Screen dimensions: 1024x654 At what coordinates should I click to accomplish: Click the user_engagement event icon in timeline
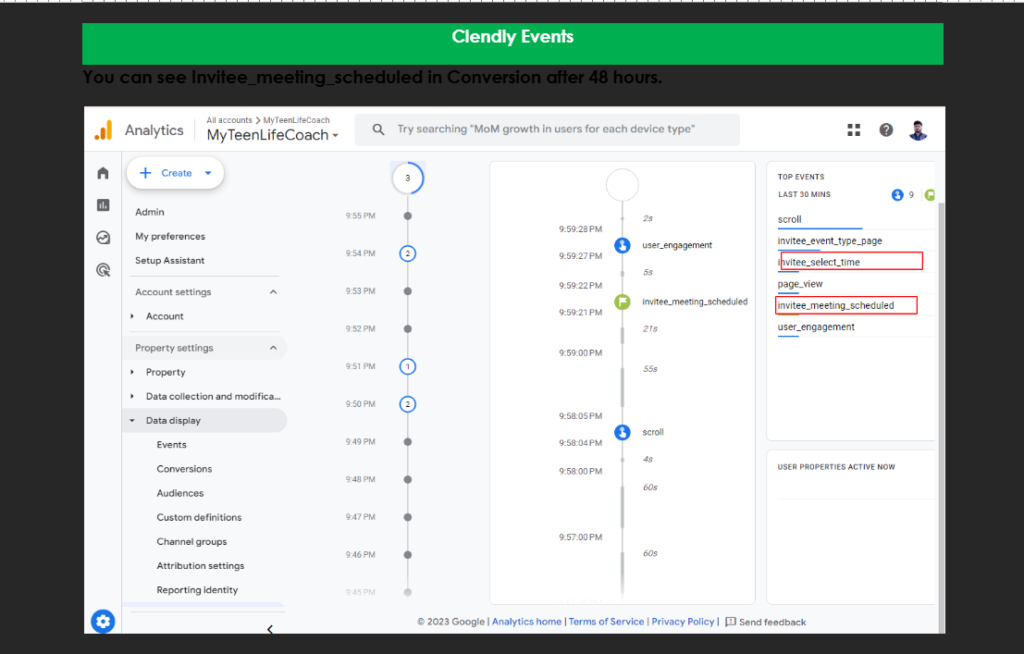pos(622,245)
